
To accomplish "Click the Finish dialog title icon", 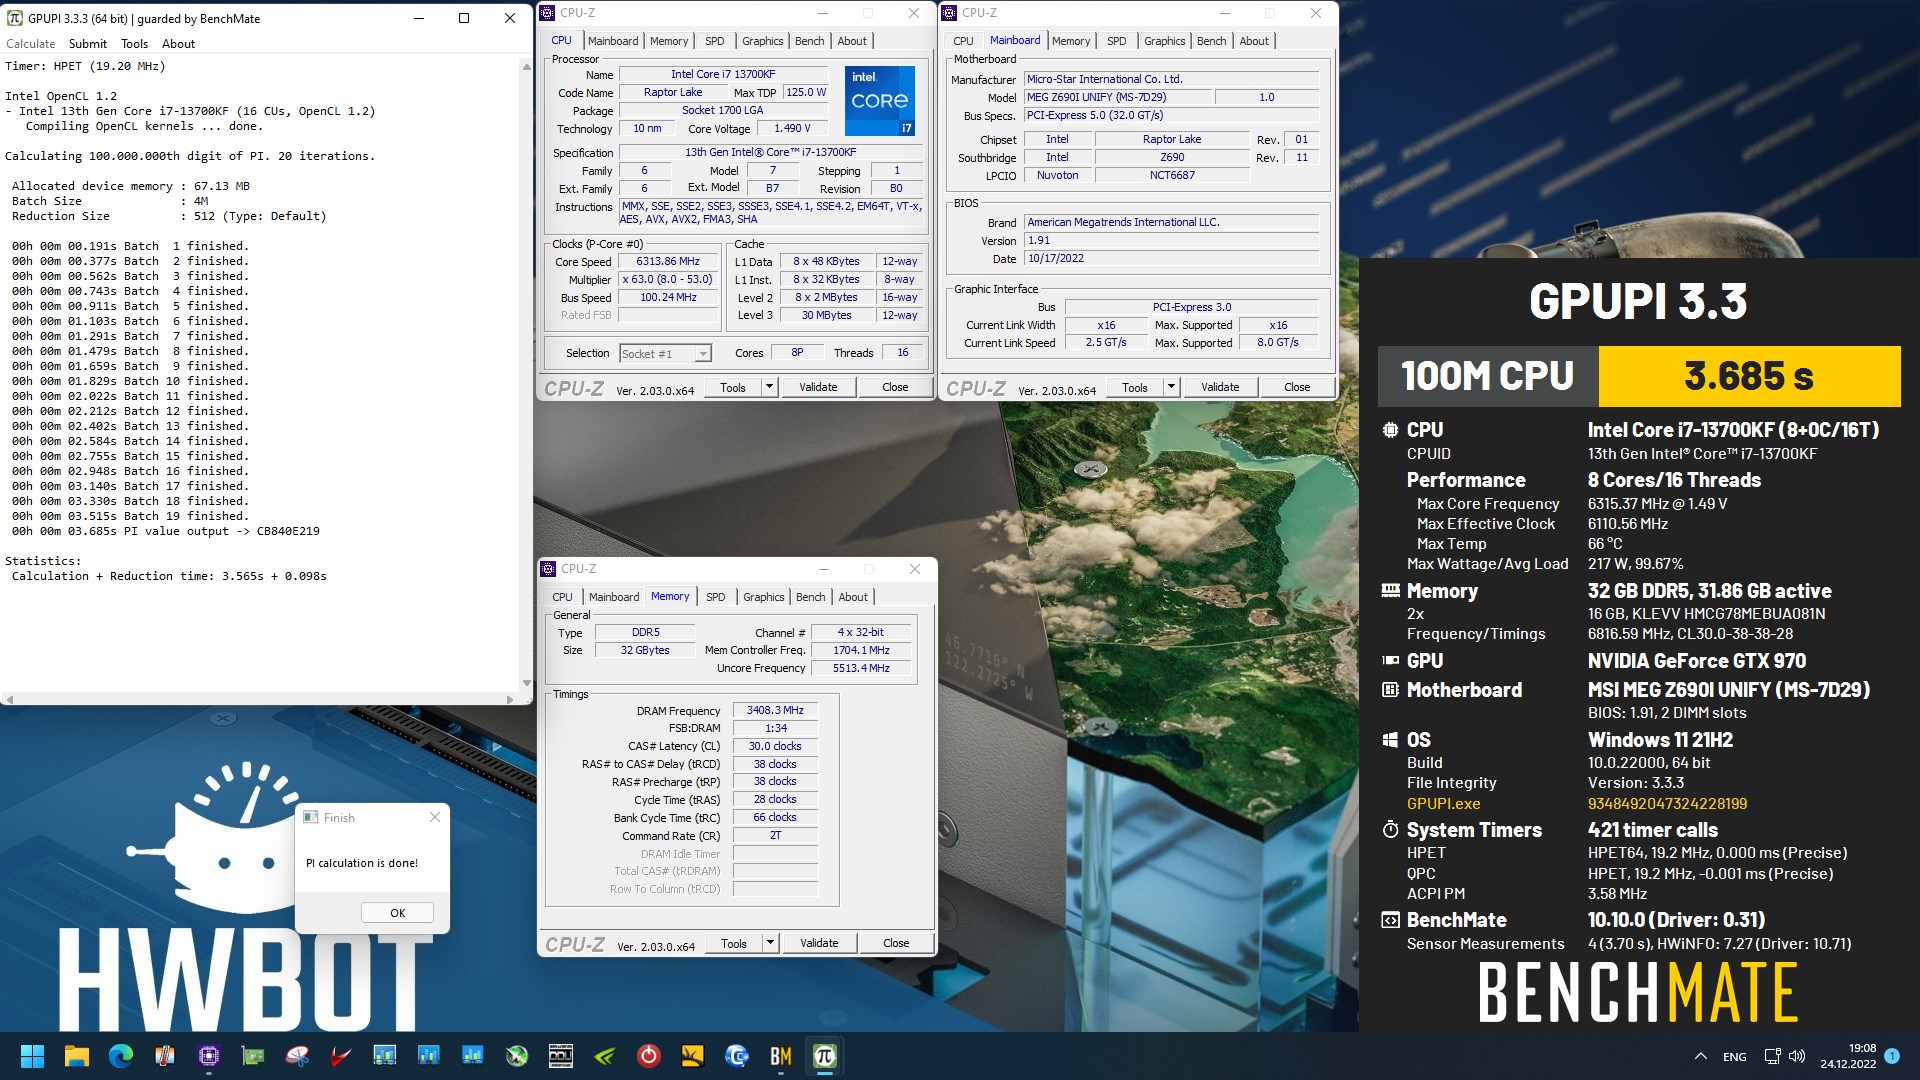I will [x=310, y=817].
